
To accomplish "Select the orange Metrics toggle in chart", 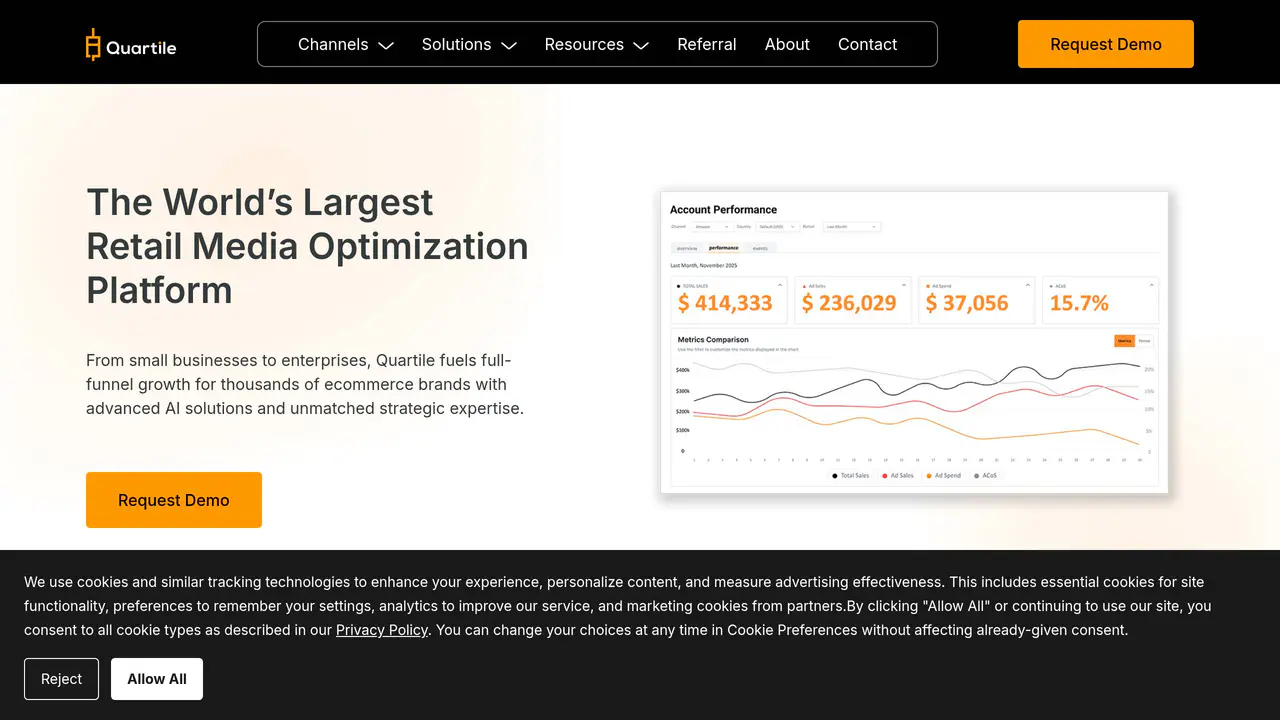I will 1125,341.
